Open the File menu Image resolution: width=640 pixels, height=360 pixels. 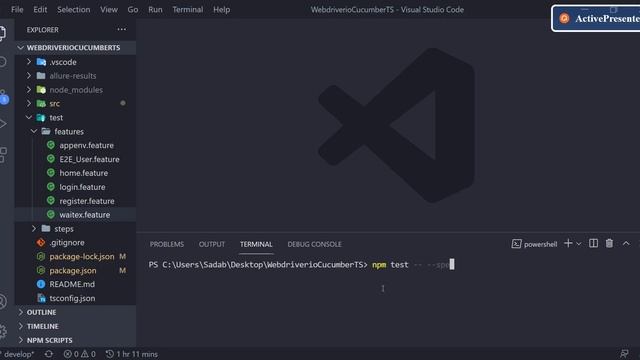click(17, 9)
